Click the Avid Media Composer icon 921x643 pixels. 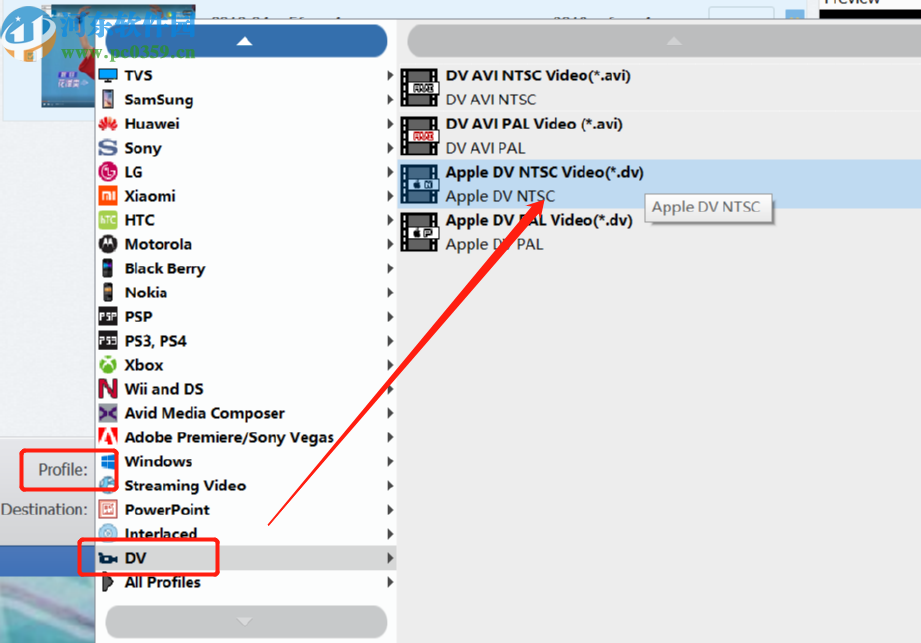tap(108, 413)
